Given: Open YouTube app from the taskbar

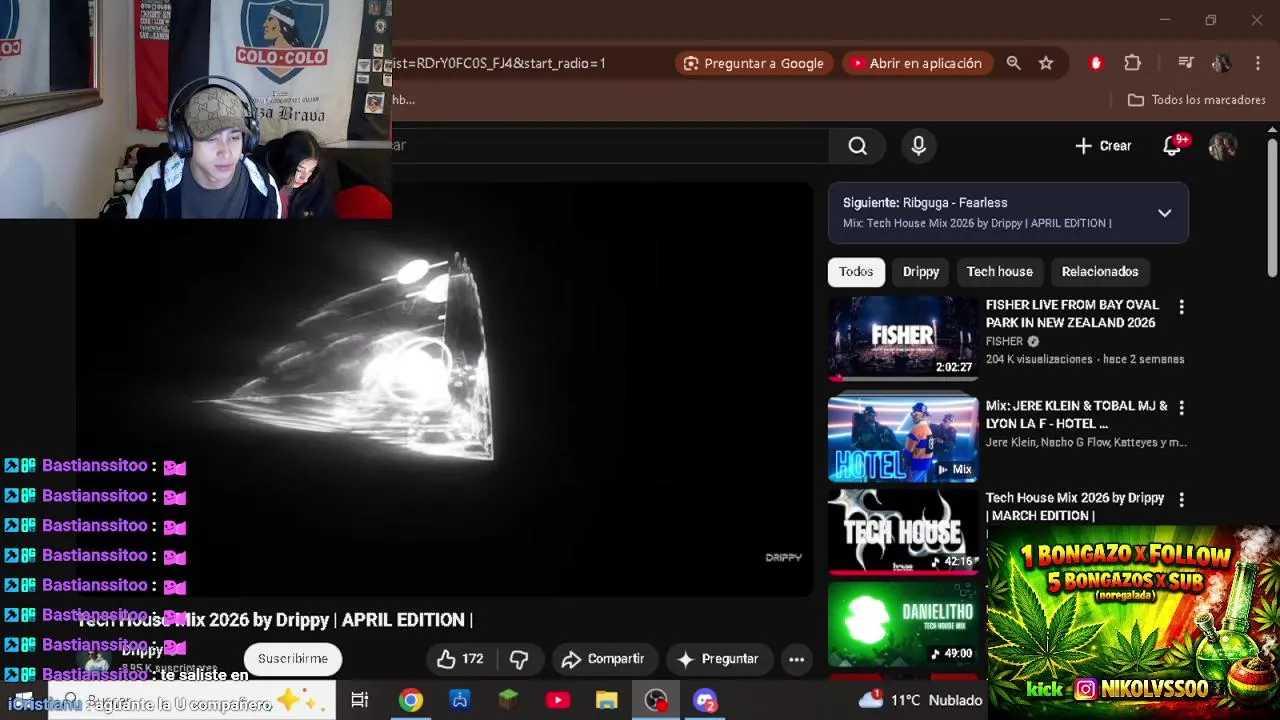Looking at the screenshot, I should point(558,701).
